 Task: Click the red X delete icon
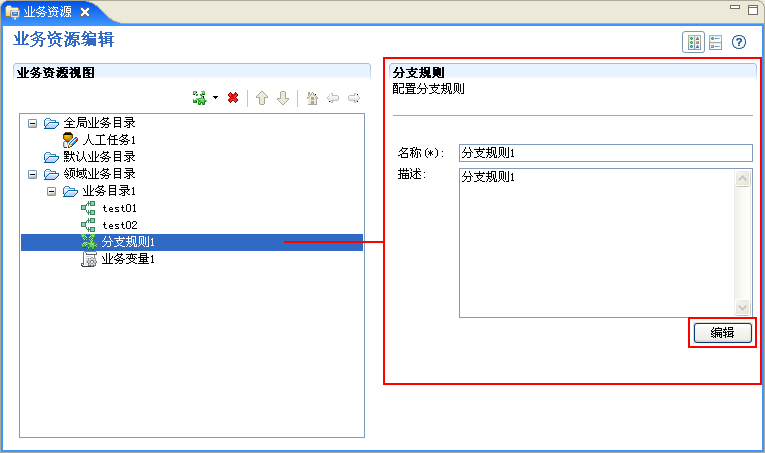click(233, 98)
